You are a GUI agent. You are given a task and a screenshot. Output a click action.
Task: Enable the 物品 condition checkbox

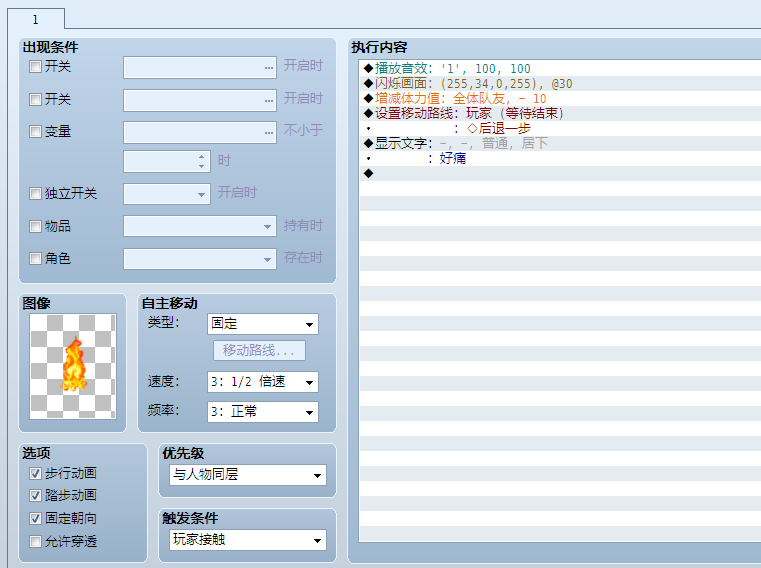[35, 226]
